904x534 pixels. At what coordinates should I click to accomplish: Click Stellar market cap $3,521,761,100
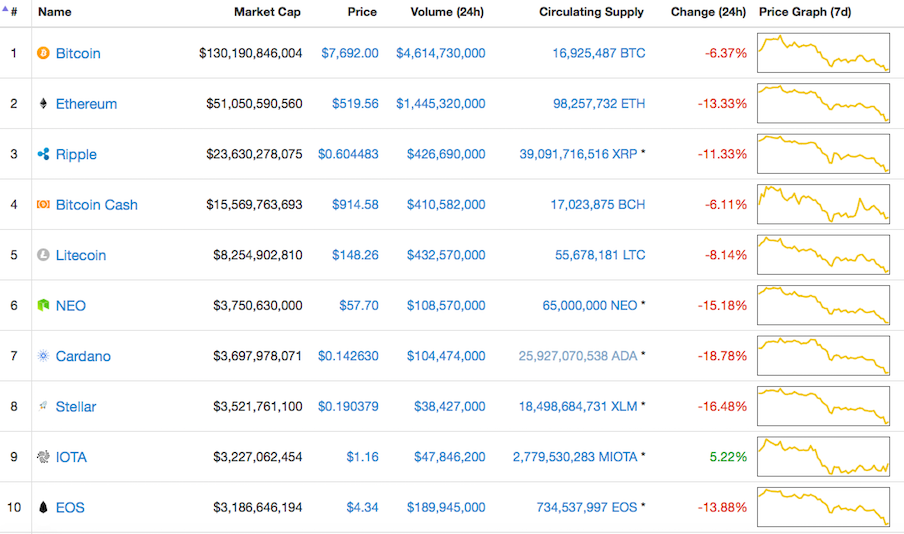(258, 407)
